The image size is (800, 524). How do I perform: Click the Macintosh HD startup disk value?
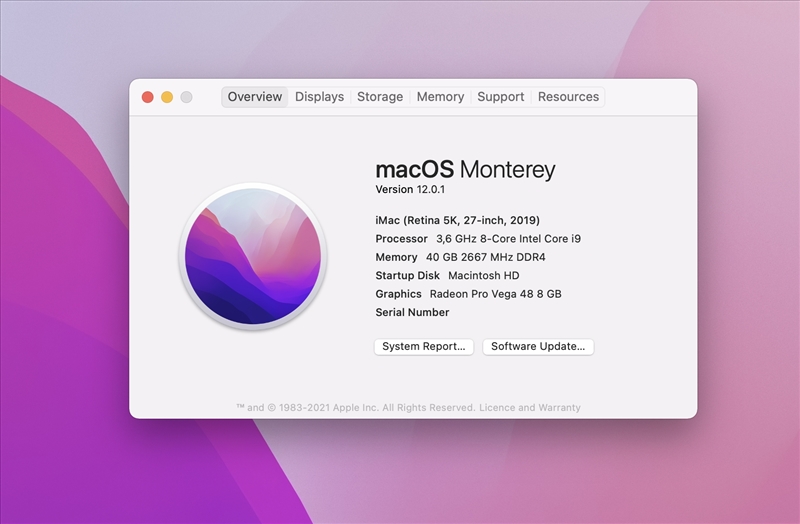point(484,276)
